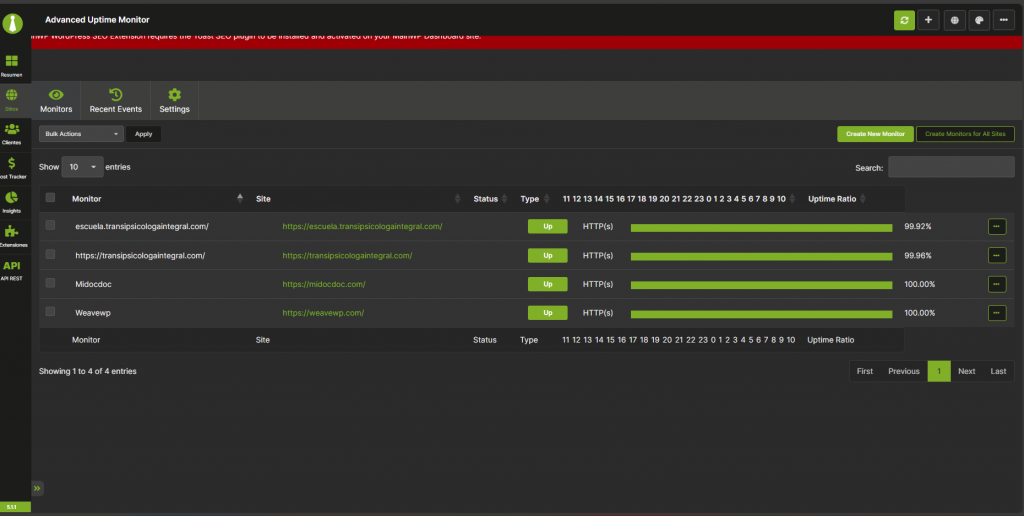Open the https://midocdoc.com/ site link
Screen dimensions: 1024x516
pyautogui.click(x=324, y=284)
